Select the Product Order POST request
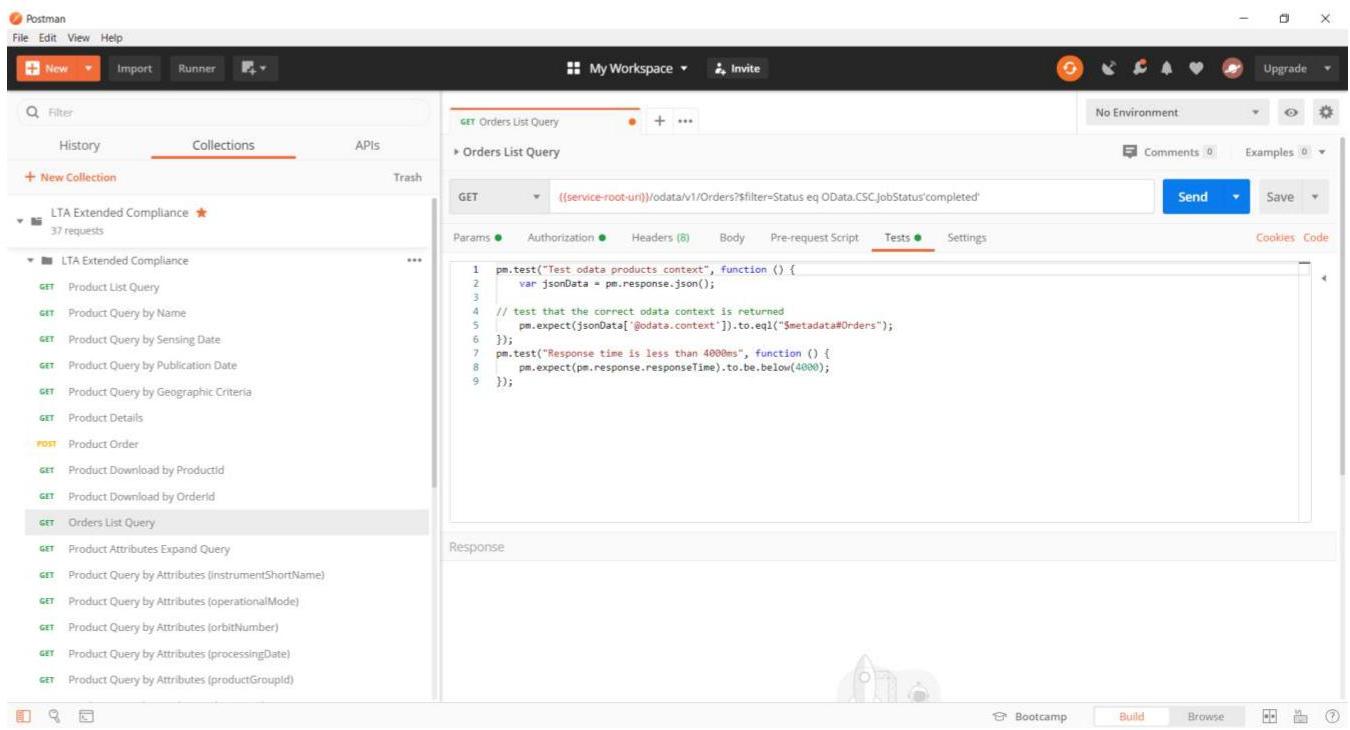The height and width of the screenshot is (730, 1350). point(226,444)
